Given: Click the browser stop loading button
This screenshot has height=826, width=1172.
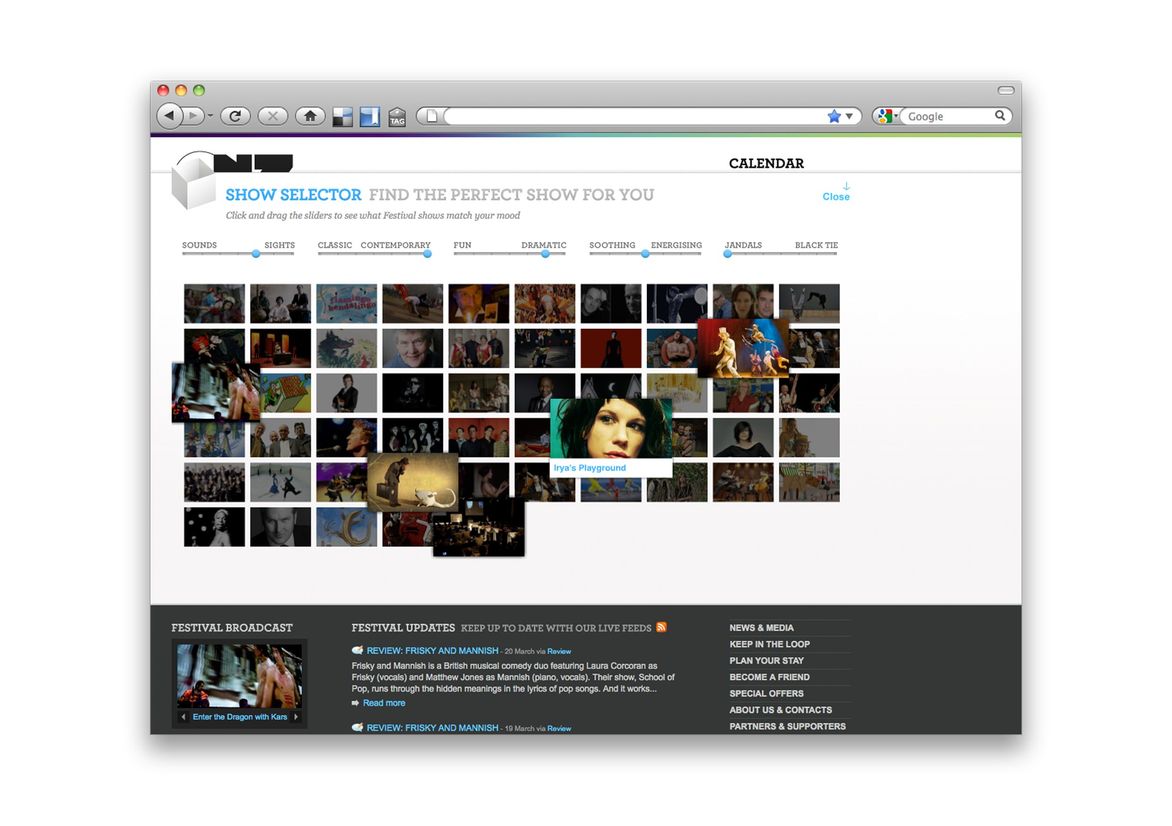Looking at the screenshot, I should coord(272,116).
